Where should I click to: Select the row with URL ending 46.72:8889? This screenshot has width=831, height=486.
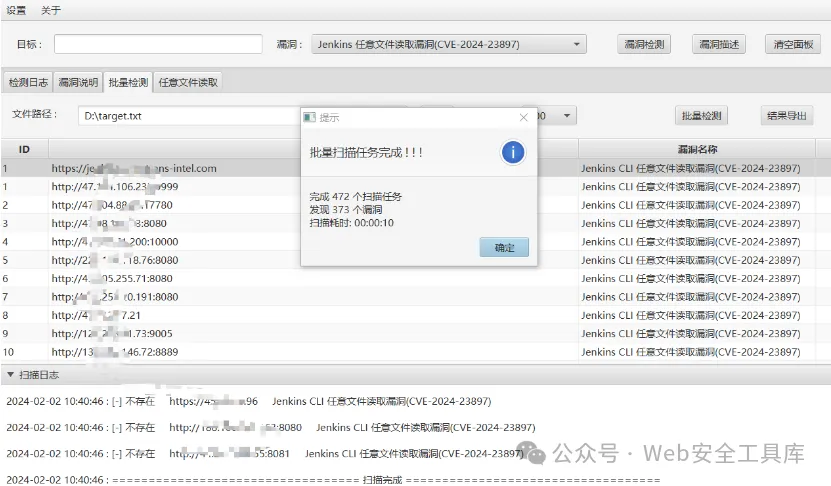click(x=416, y=352)
